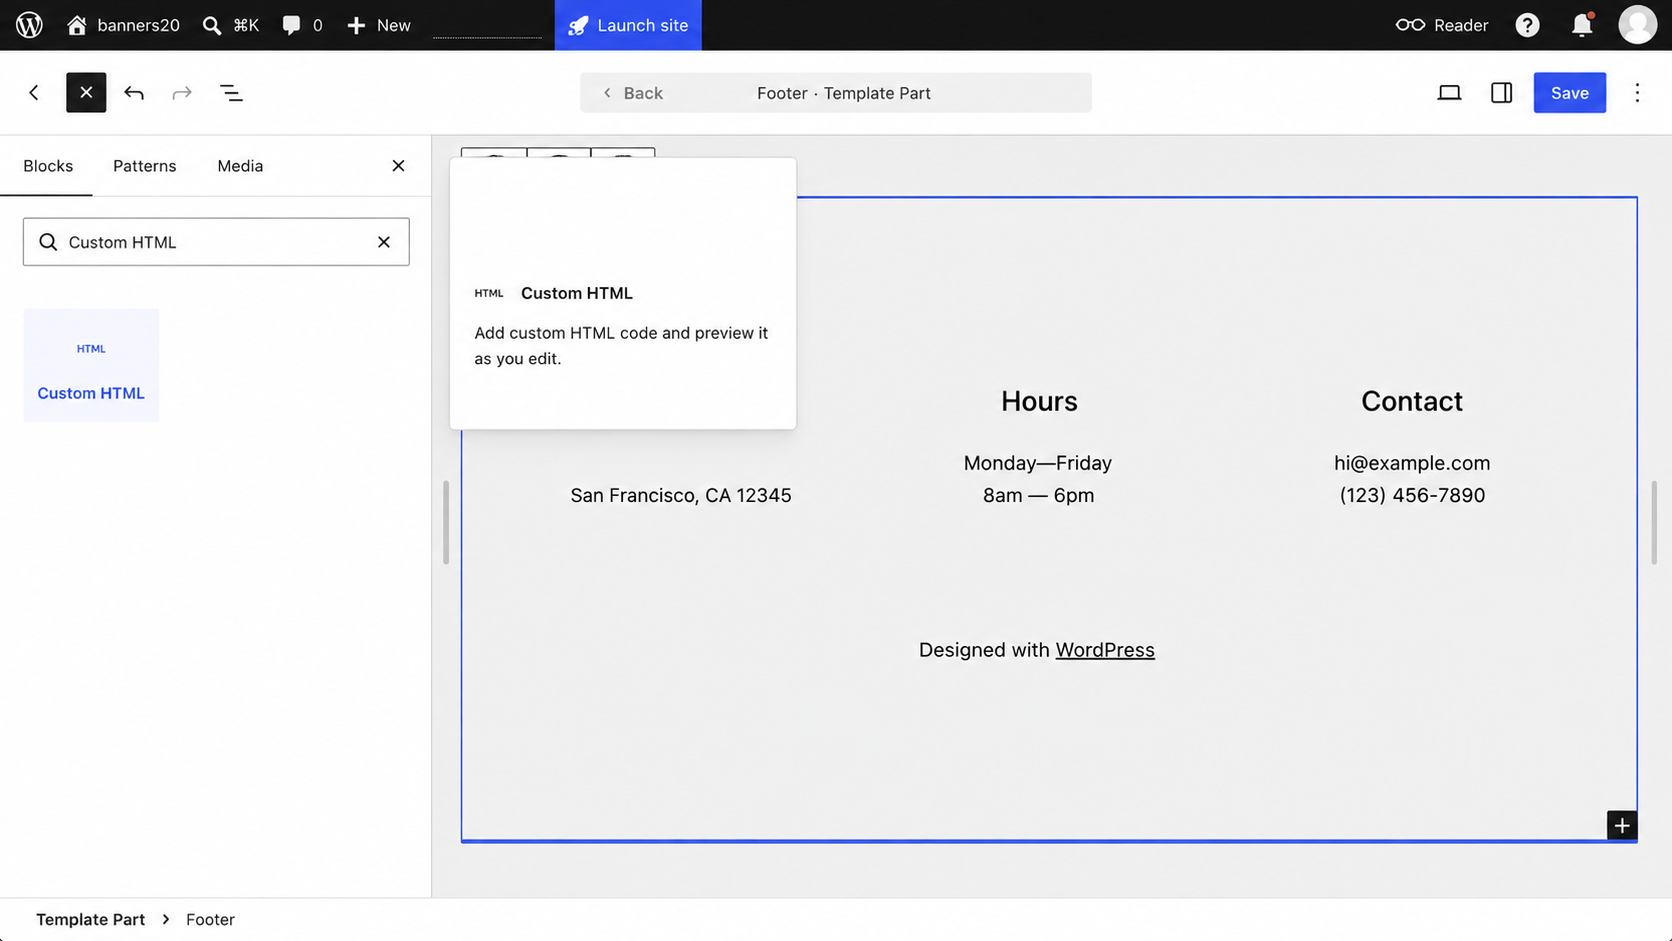Select the Hours heading
Viewport: 1672px width, 941px height.
click(x=1039, y=401)
